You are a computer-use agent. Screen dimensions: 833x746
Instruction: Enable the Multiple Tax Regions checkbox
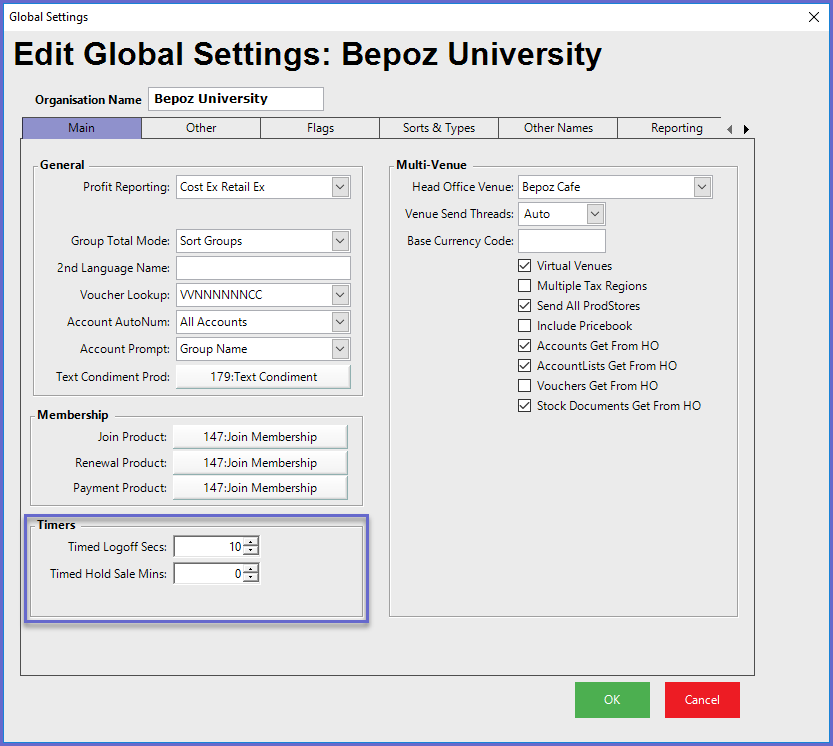pyautogui.click(x=525, y=286)
